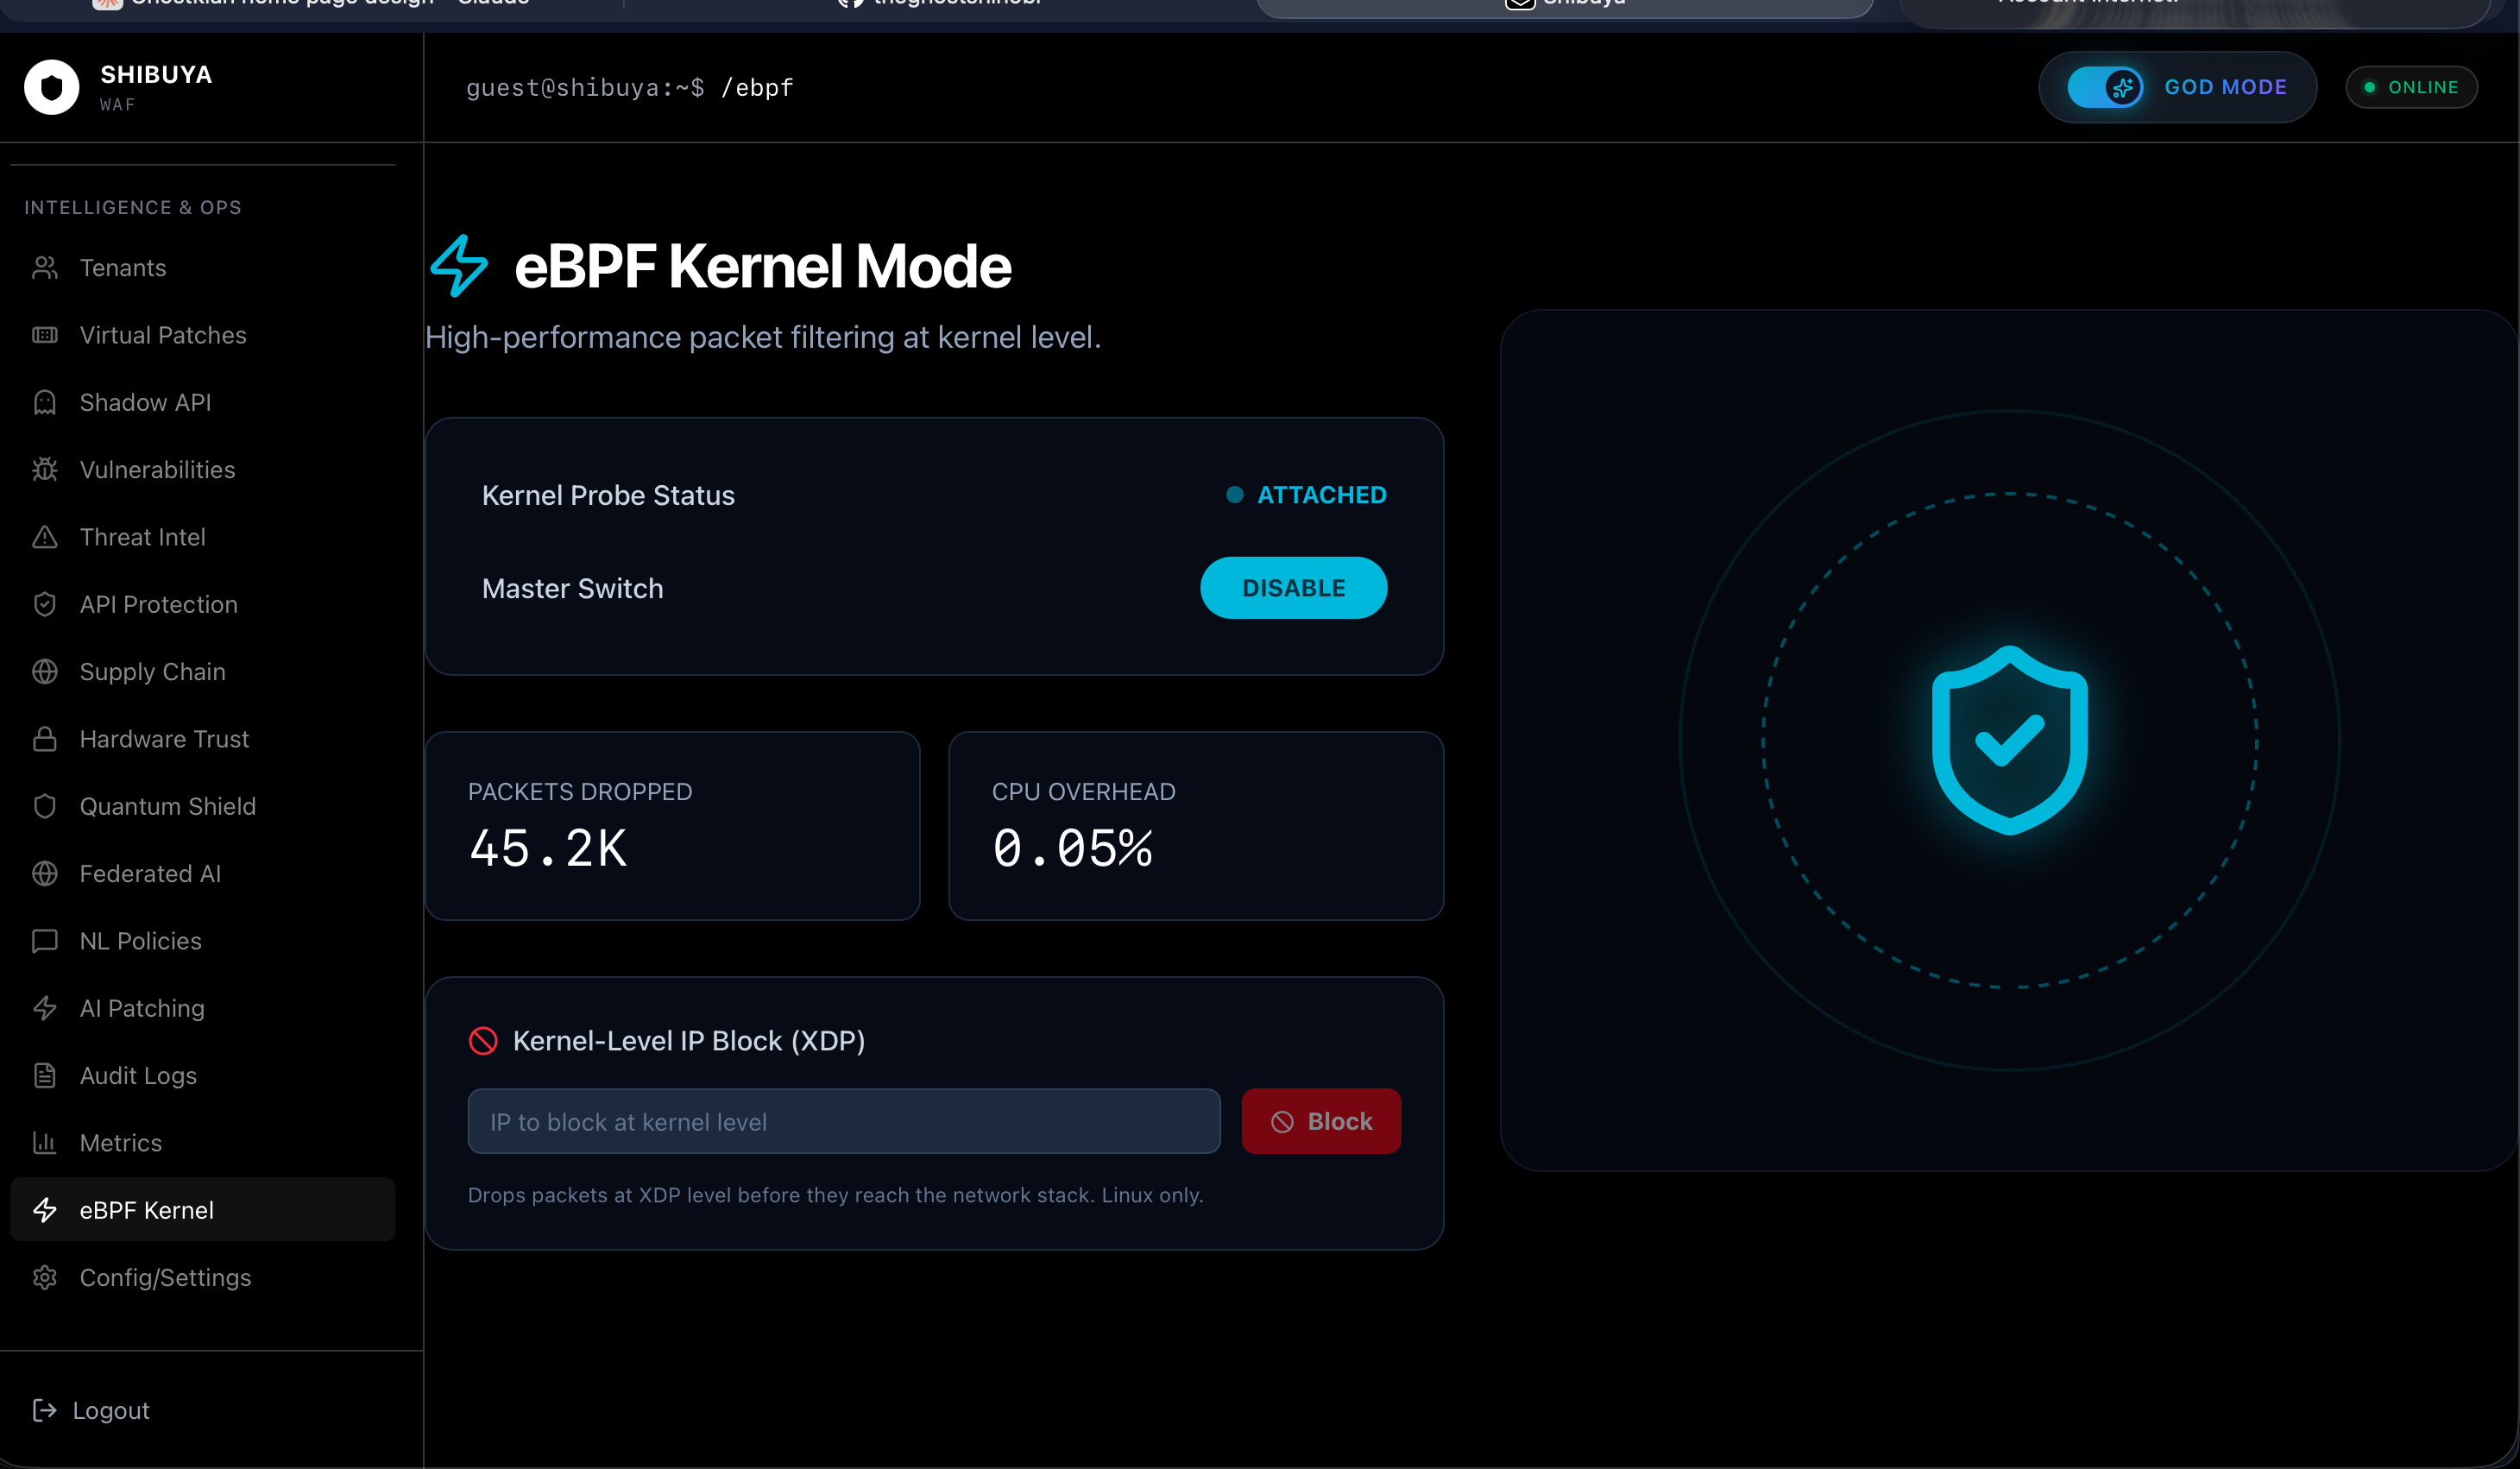This screenshot has height=1469, width=2520.
Task: Click the Vulnerabilities bug icon
Action: click(x=45, y=470)
